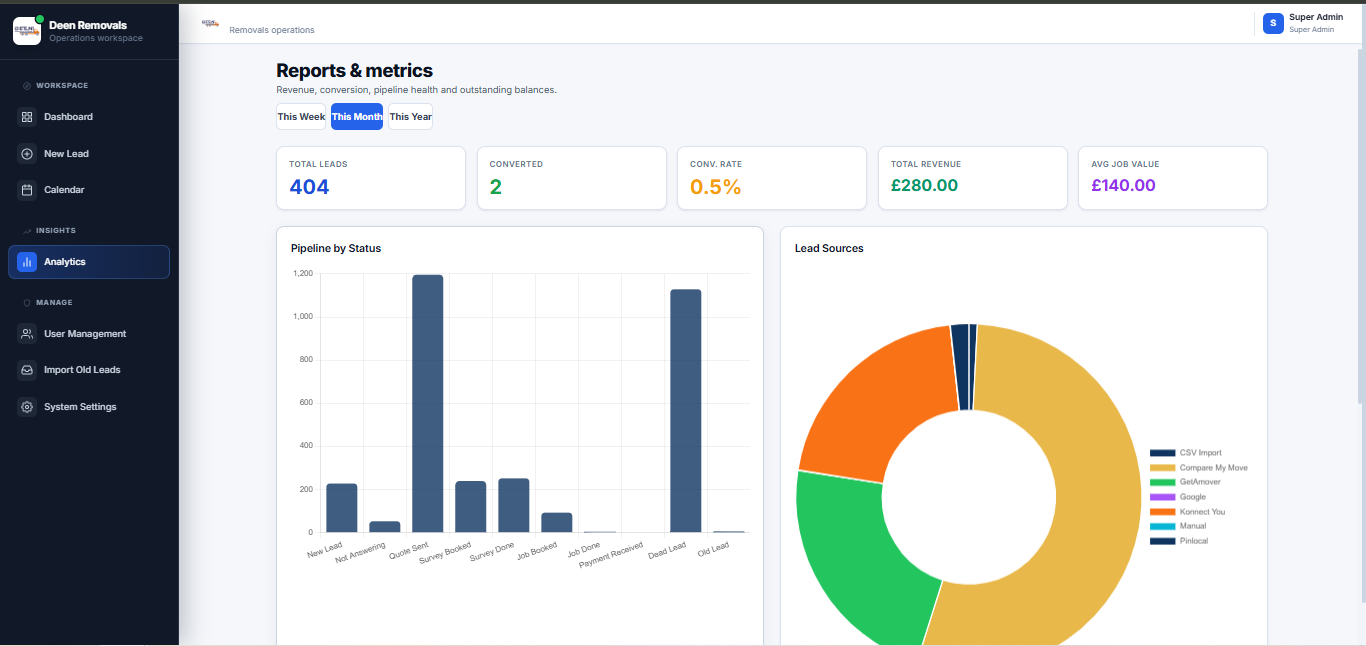This screenshot has width=1366, height=646.
Task: Click the 404 total leads value
Action: point(309,187)
